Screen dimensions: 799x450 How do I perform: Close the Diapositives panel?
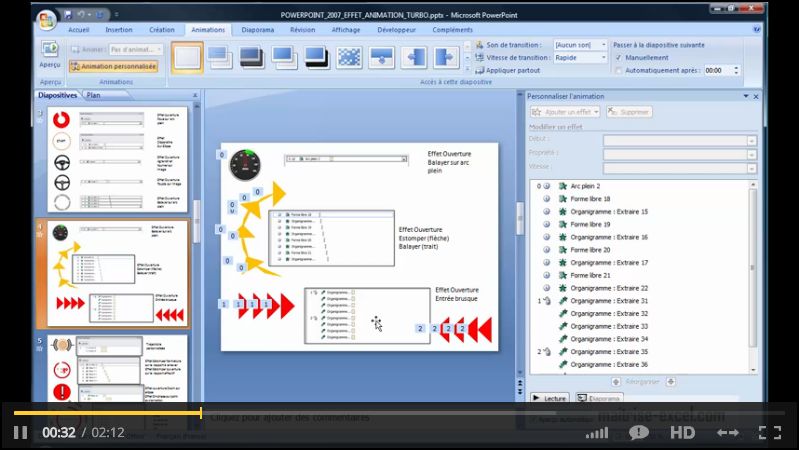(195, 95)
